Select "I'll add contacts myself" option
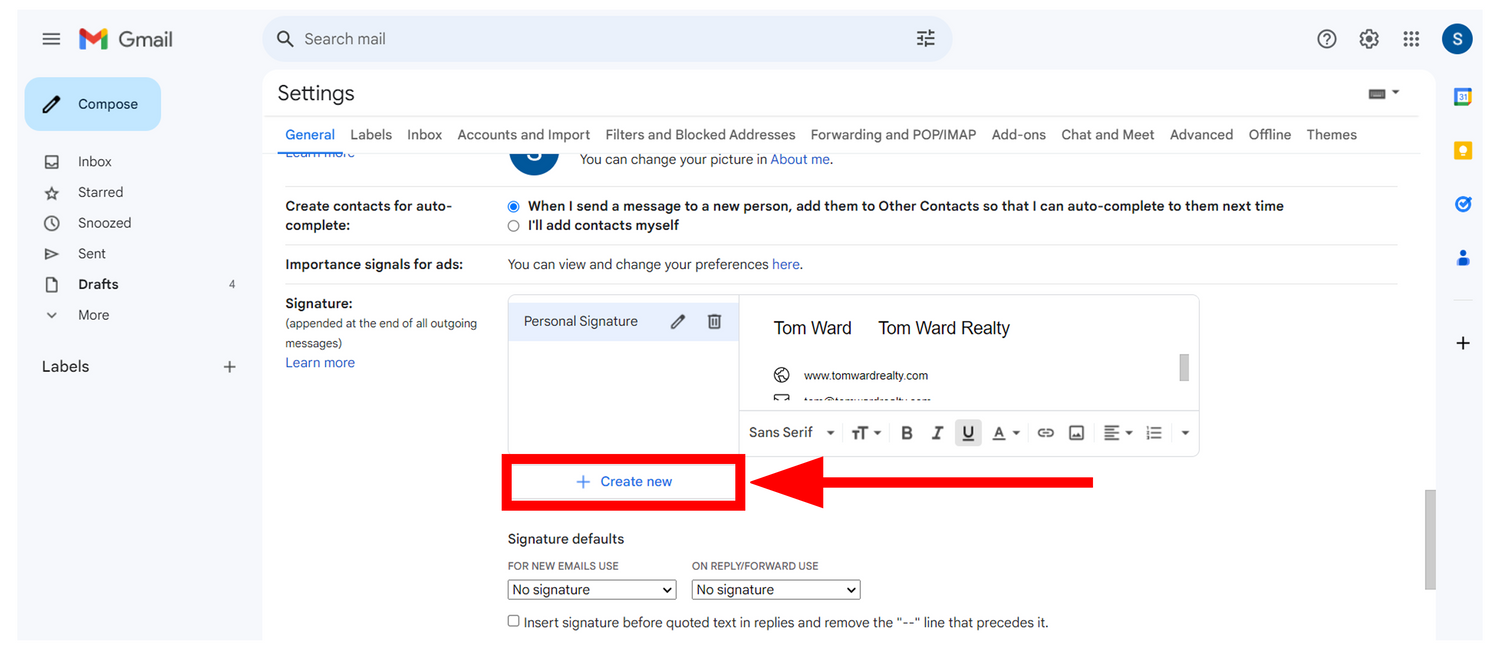Viewport: 1500px width, 650px height. (514, 226)
